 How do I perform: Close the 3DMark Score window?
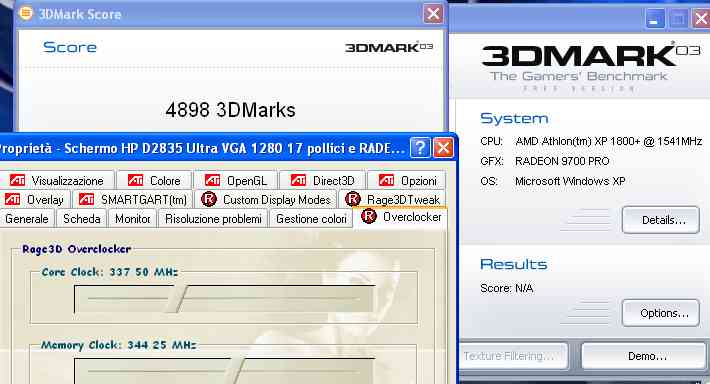(x=433, y=14)
